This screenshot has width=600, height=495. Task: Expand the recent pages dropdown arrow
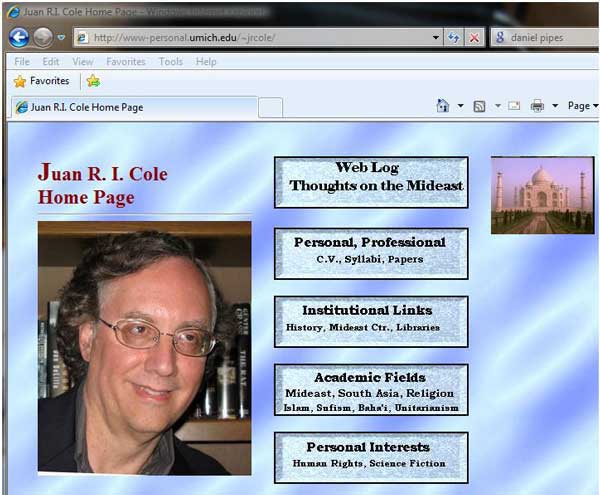[61, 38]
